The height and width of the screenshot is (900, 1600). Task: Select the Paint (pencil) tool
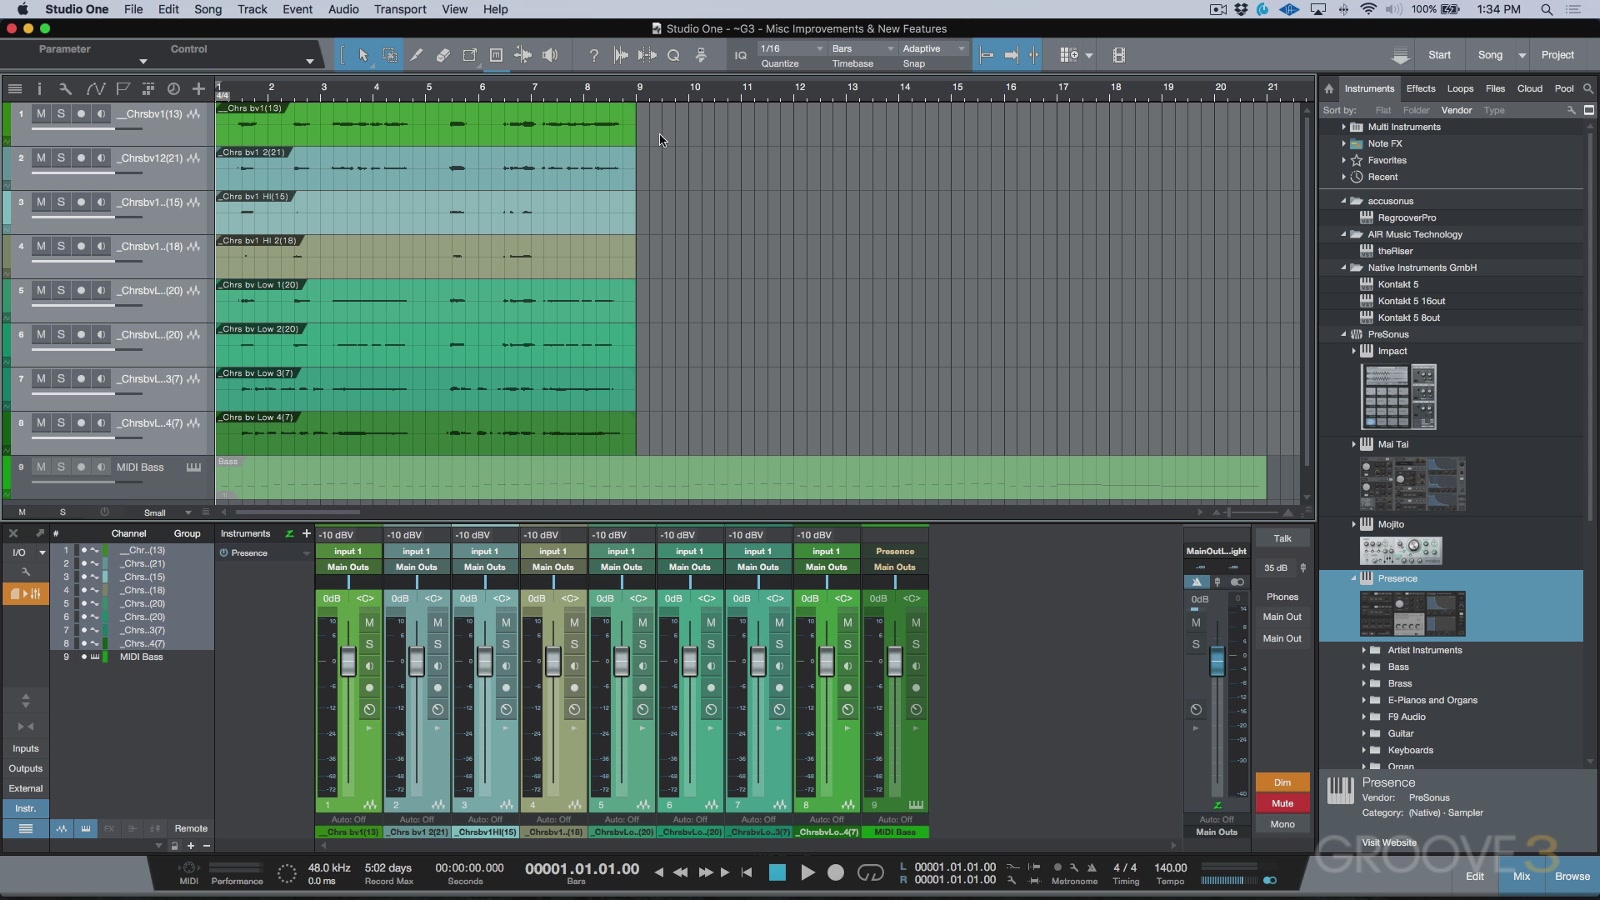click(x=417, y=55)
